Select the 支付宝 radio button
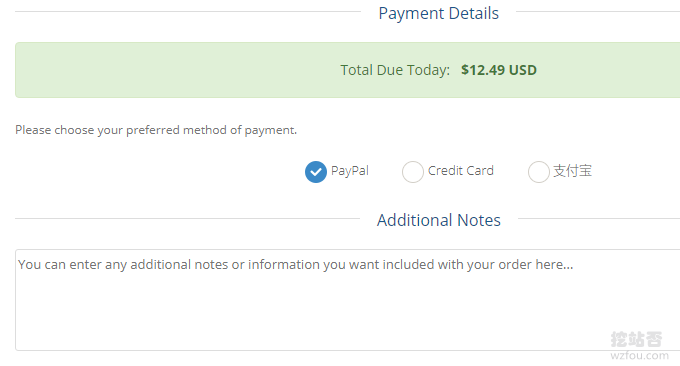 [x=539, y=172]
